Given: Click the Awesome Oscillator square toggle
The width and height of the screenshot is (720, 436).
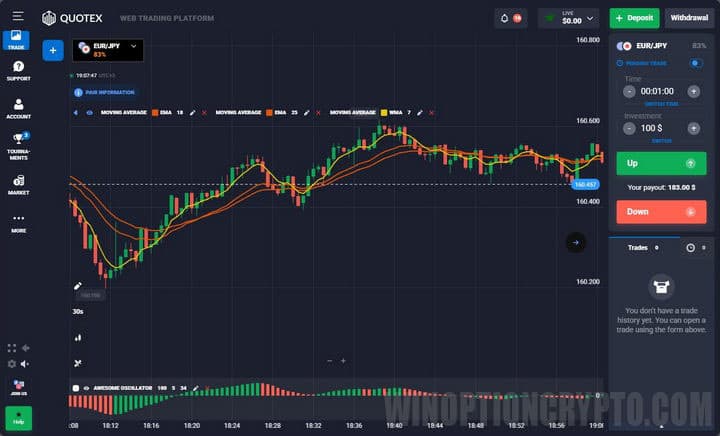Looking at the screenshot, I should 76,388.
